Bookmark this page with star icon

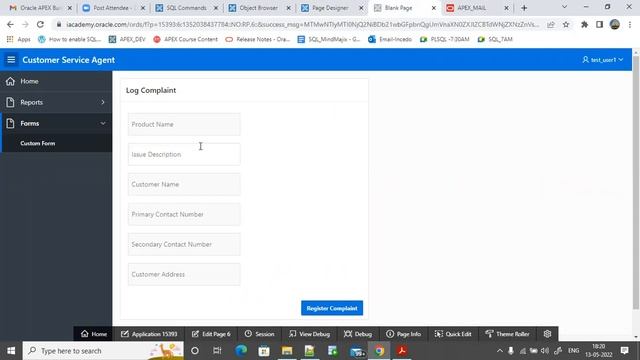tap(566, 24)
